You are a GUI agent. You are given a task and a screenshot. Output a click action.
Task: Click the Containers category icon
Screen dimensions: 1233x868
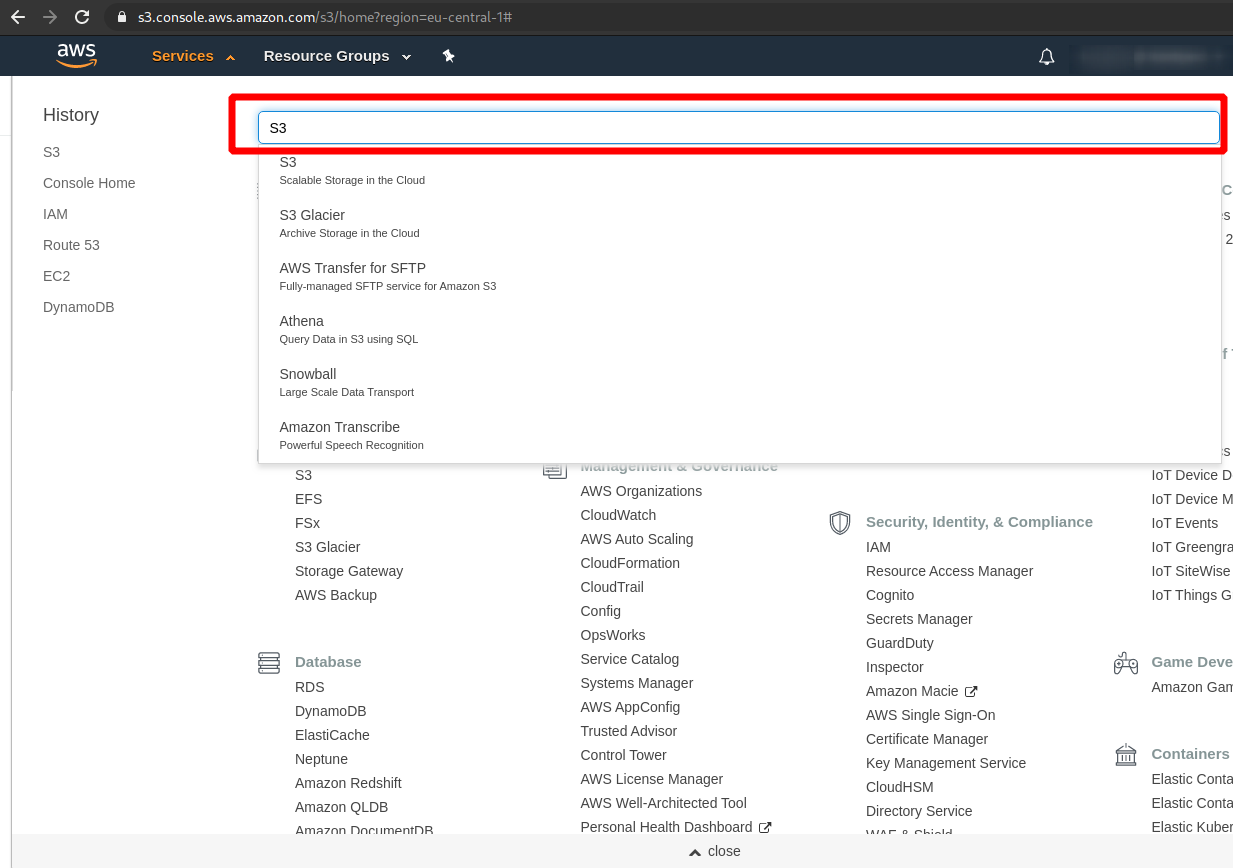(x=1126, y=754)
